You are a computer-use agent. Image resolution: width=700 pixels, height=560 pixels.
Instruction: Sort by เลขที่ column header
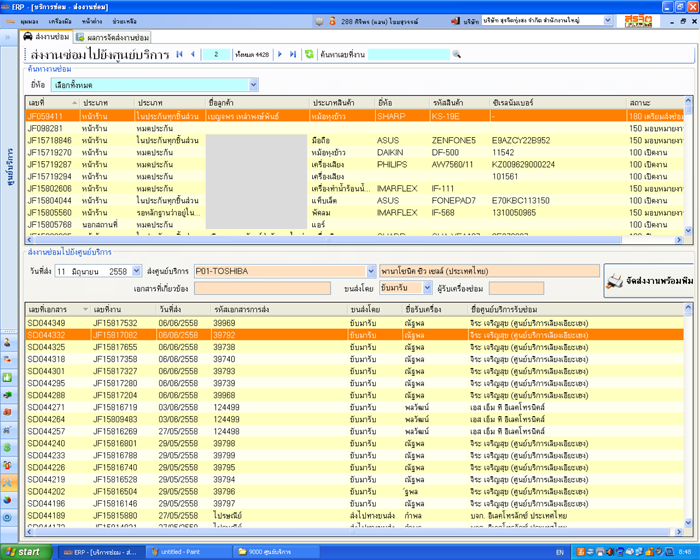(52, 103)
